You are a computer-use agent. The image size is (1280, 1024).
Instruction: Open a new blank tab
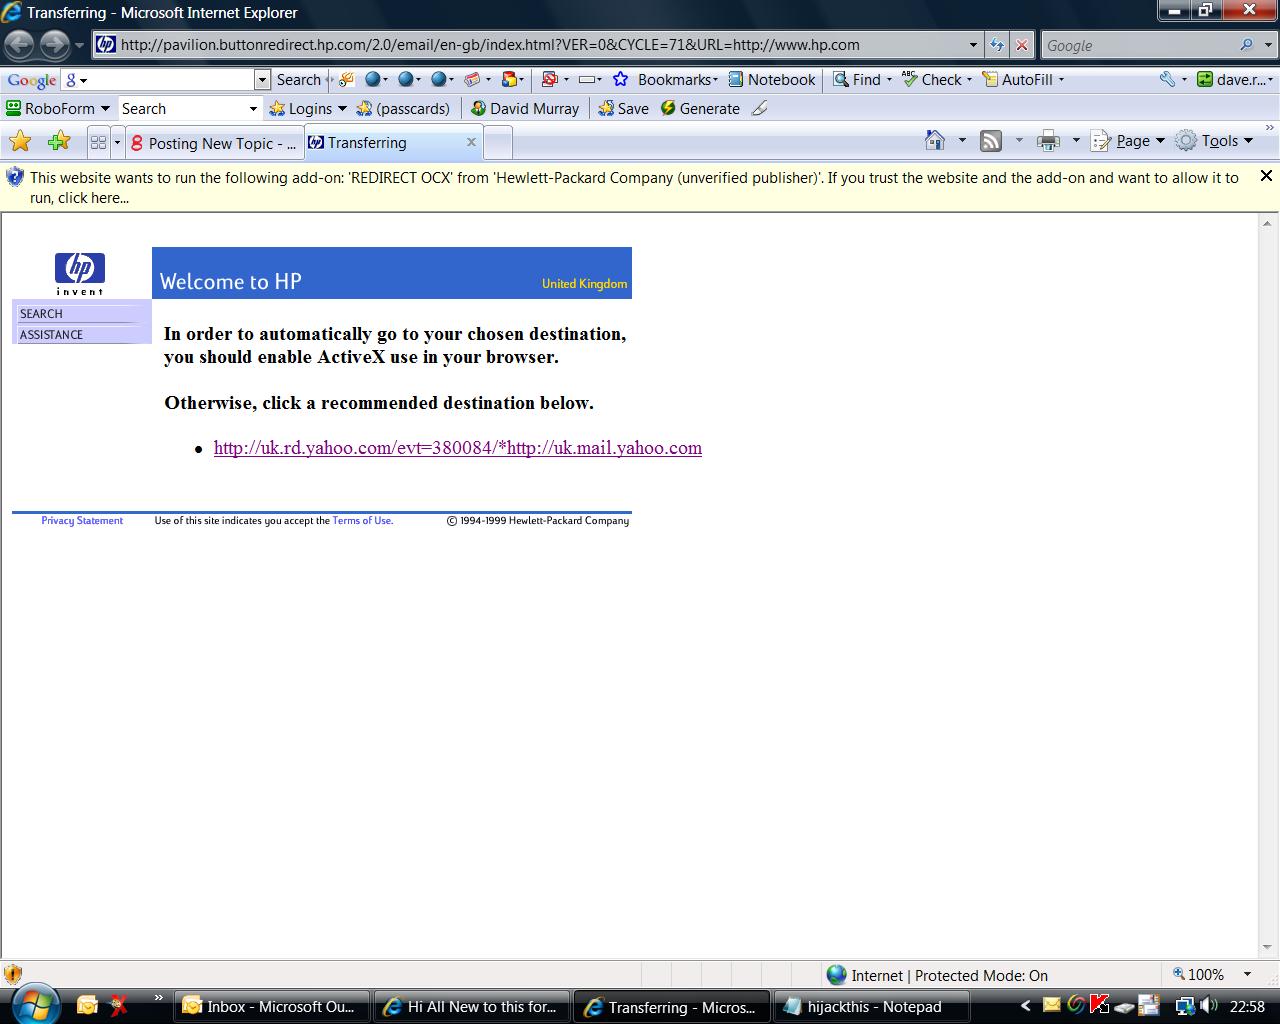click(x=498, y=143)
